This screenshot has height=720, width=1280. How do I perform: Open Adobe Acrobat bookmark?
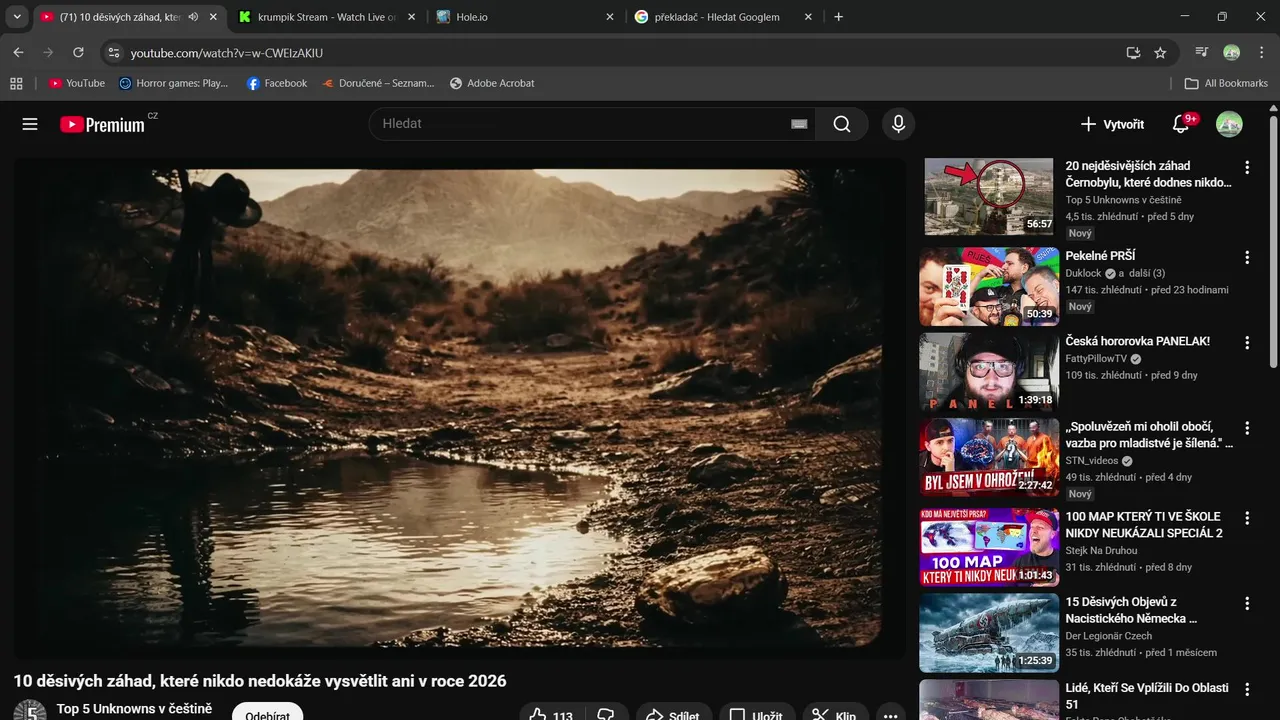[x=492, y=83]
